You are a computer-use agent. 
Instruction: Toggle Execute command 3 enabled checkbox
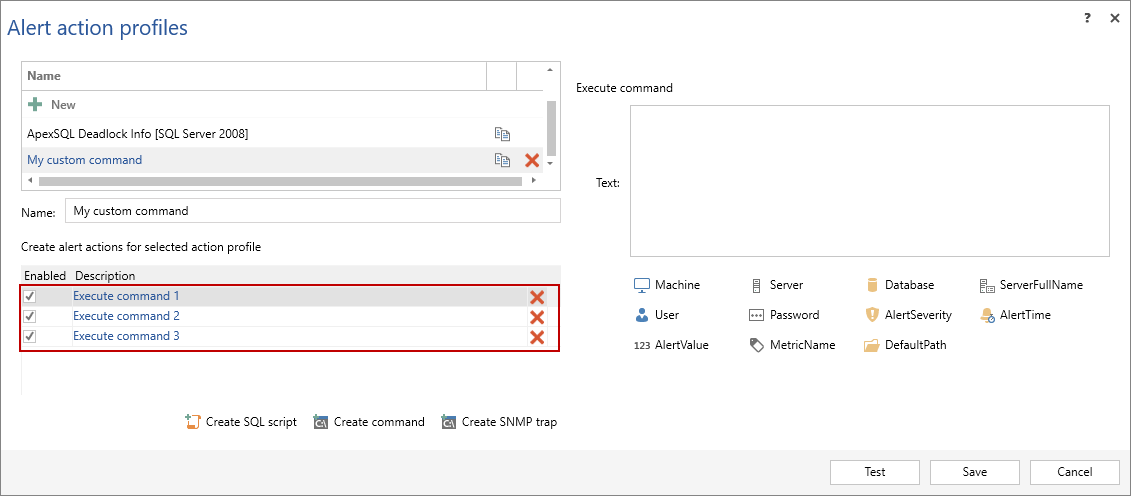30,337
